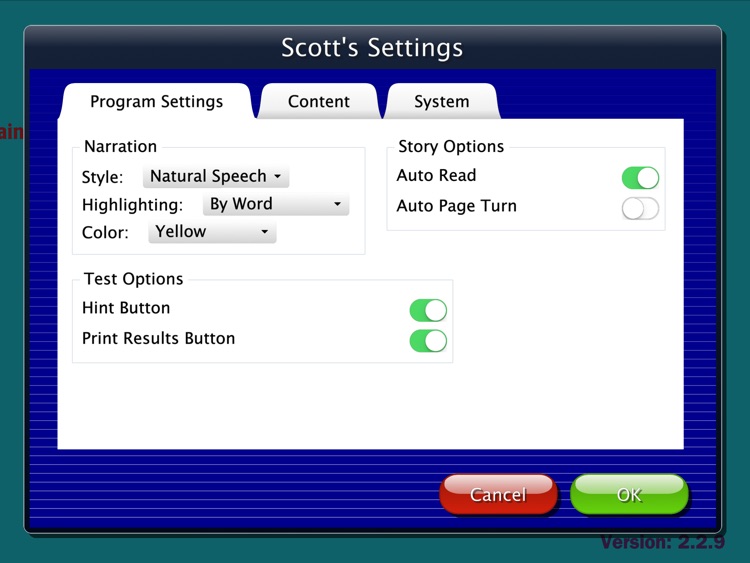The image size is (750, 563).
Task: Turn off the Print Results Button toggle
Action: 428,341
